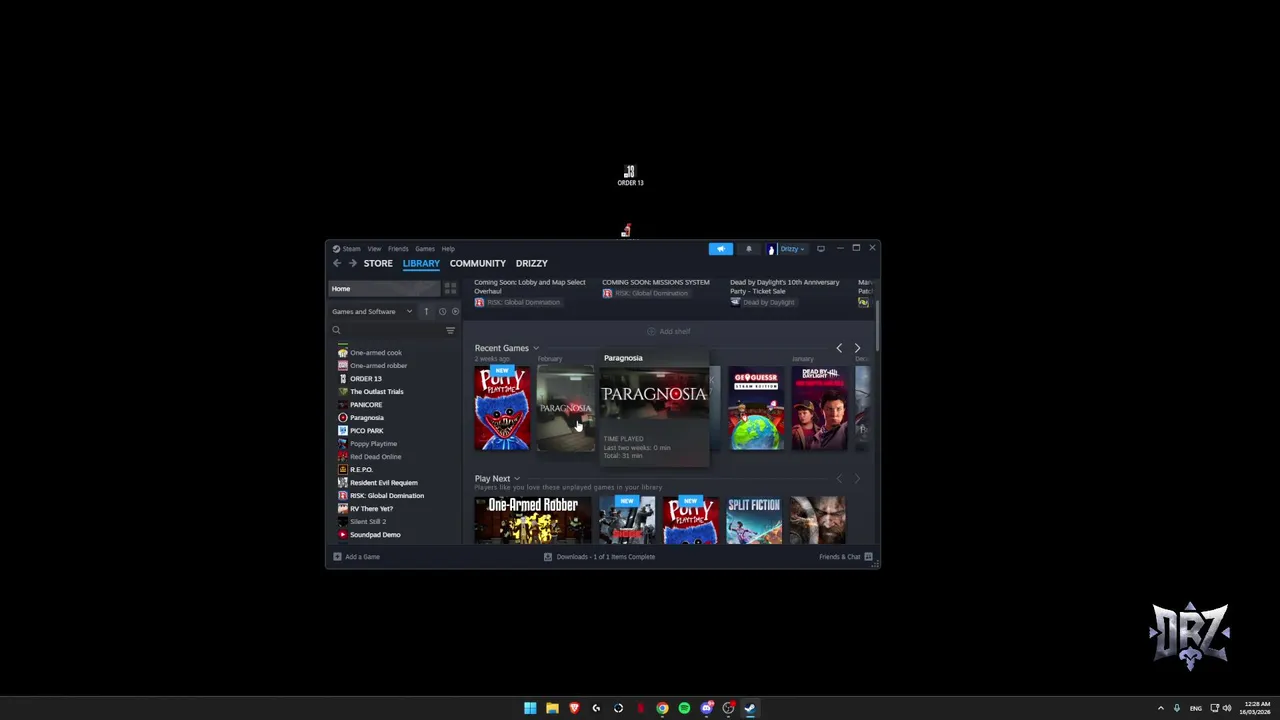Select The Outlast Trials in library list
Viewport: 1280px width, 720px height.
(376, 391)
